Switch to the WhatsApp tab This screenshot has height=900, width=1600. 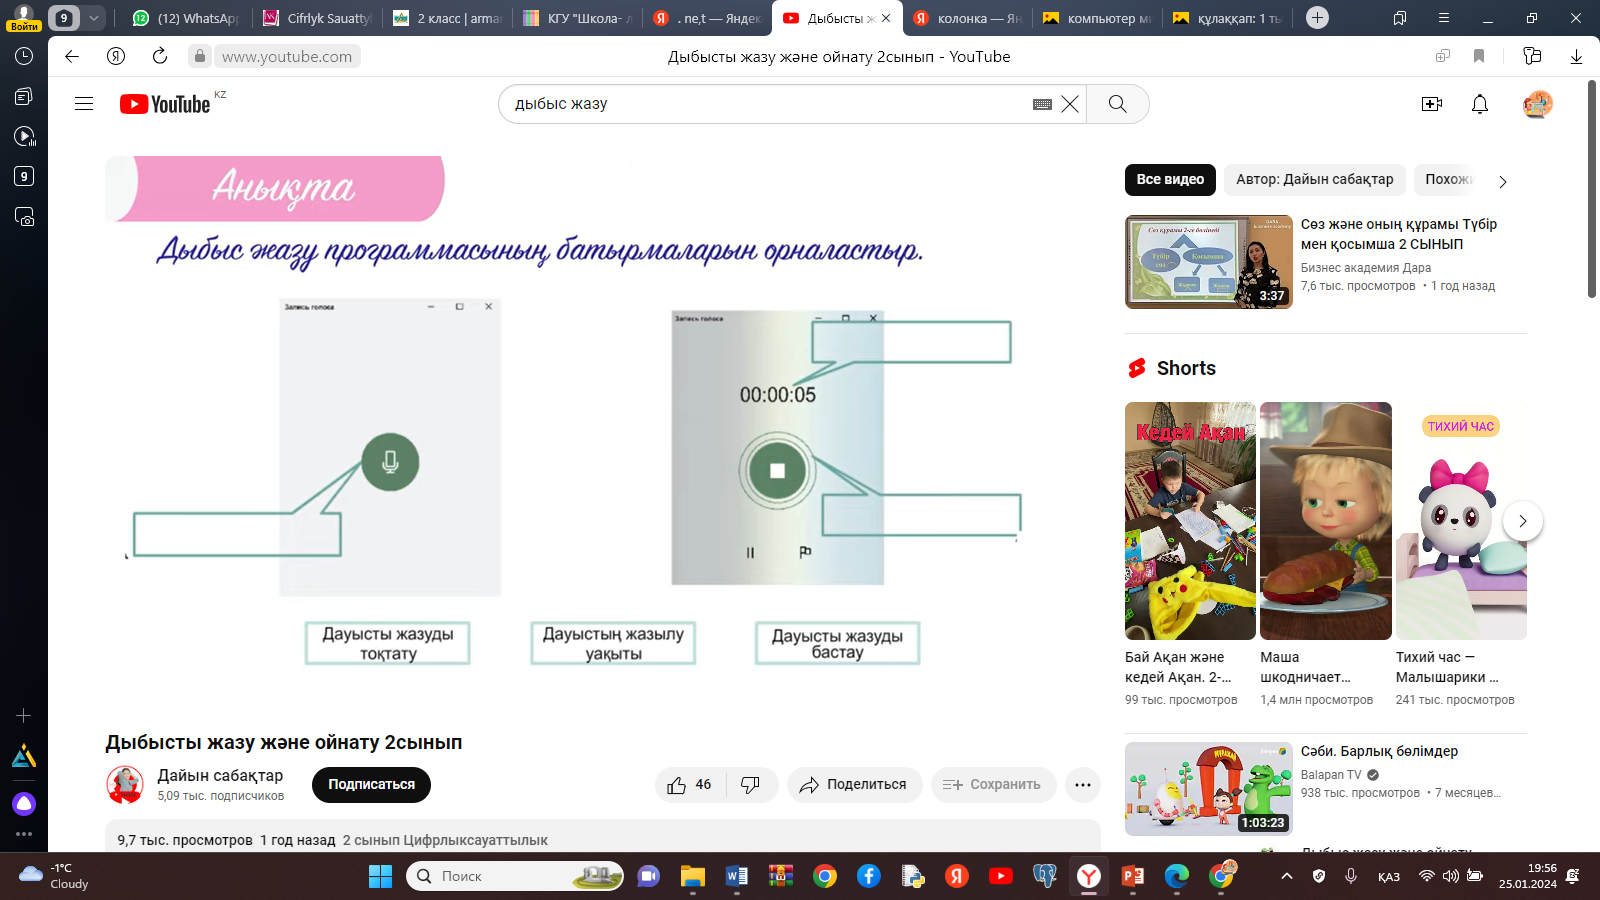[x=186, y=18]
